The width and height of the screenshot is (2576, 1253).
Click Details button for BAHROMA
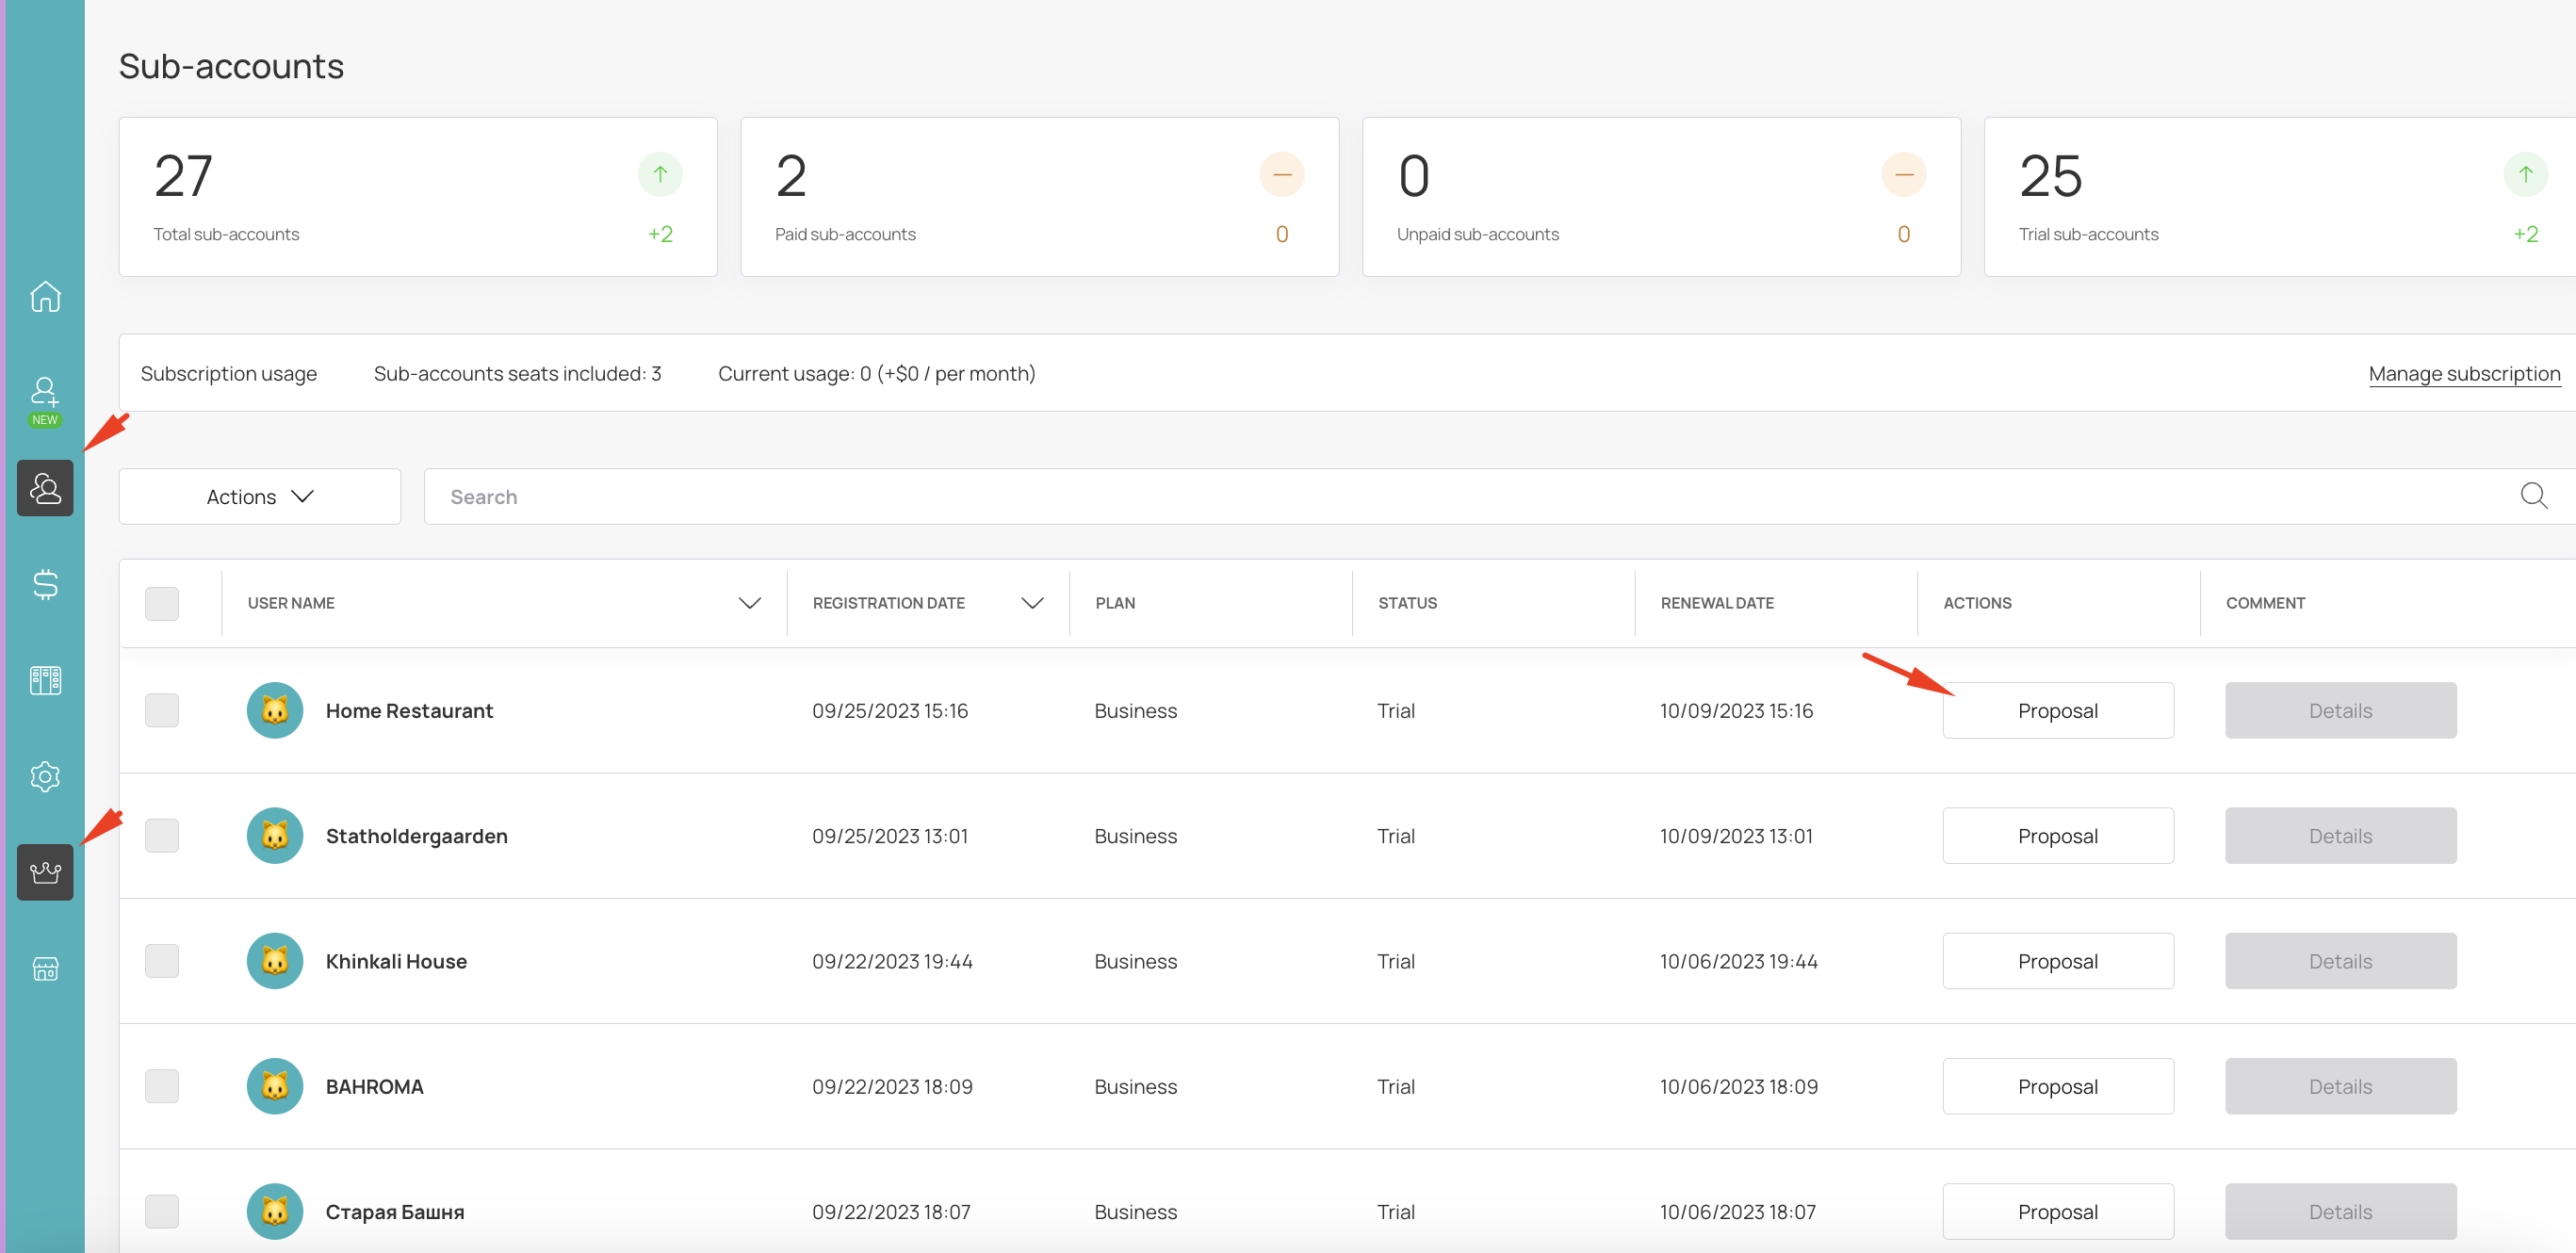pyautogui.click(x=2339, y=1086)
